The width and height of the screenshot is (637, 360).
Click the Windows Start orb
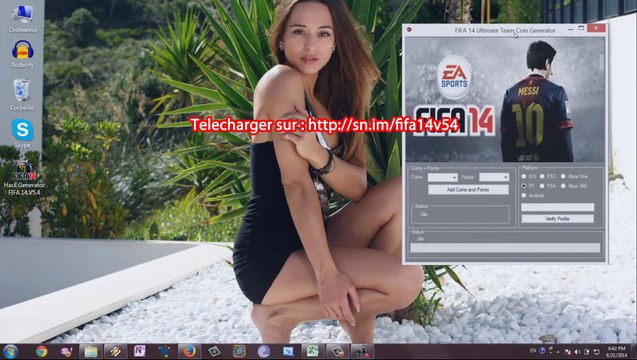[x=10, y=351]
